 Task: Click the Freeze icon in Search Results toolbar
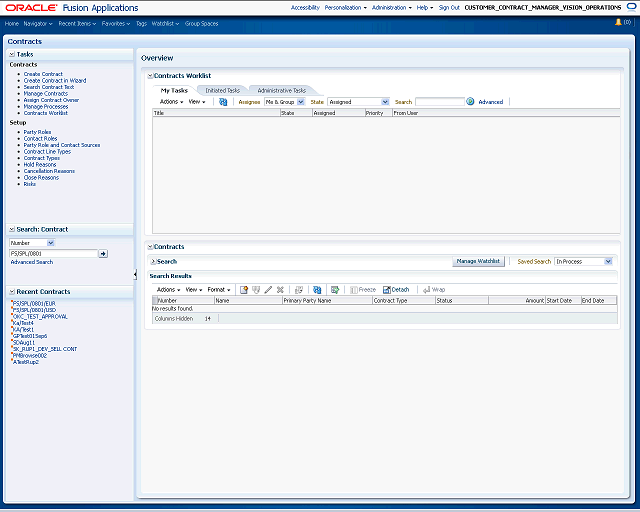point(354,290)
